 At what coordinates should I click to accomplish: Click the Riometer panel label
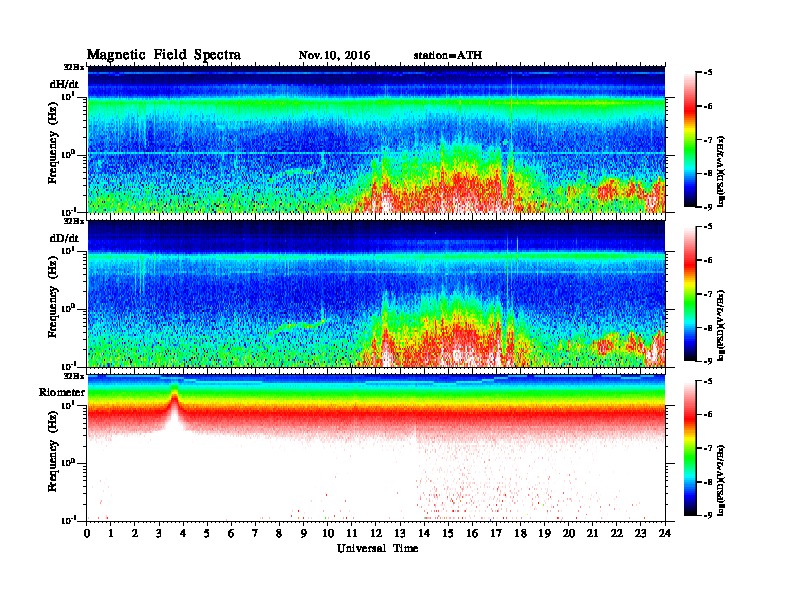click(62, 392)
